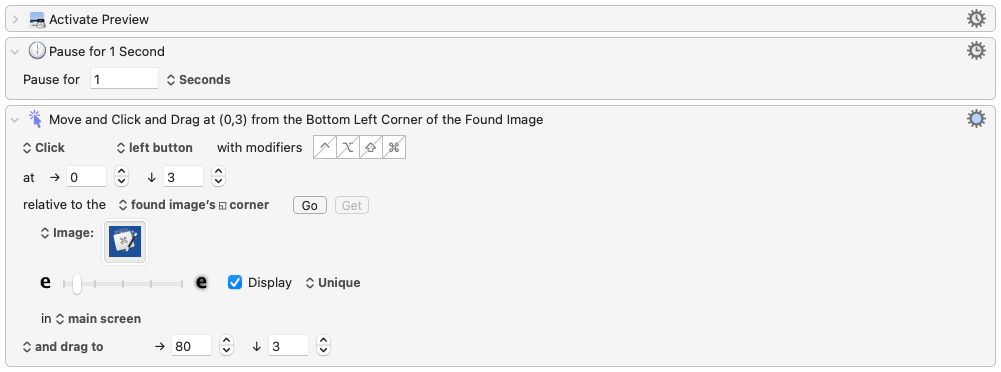The image size is (1001, 372).
Task: Open gear menu for Pause action
Action: 976,51
